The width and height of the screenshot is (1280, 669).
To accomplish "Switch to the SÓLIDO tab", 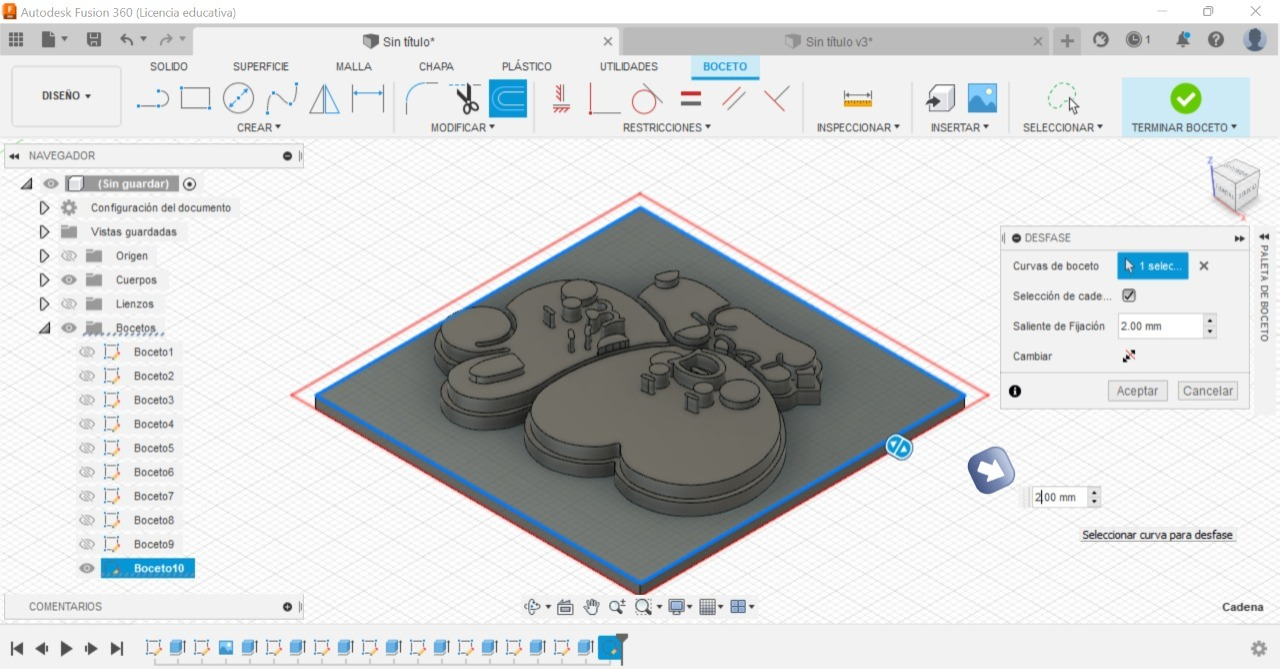I will pos(169,67).
